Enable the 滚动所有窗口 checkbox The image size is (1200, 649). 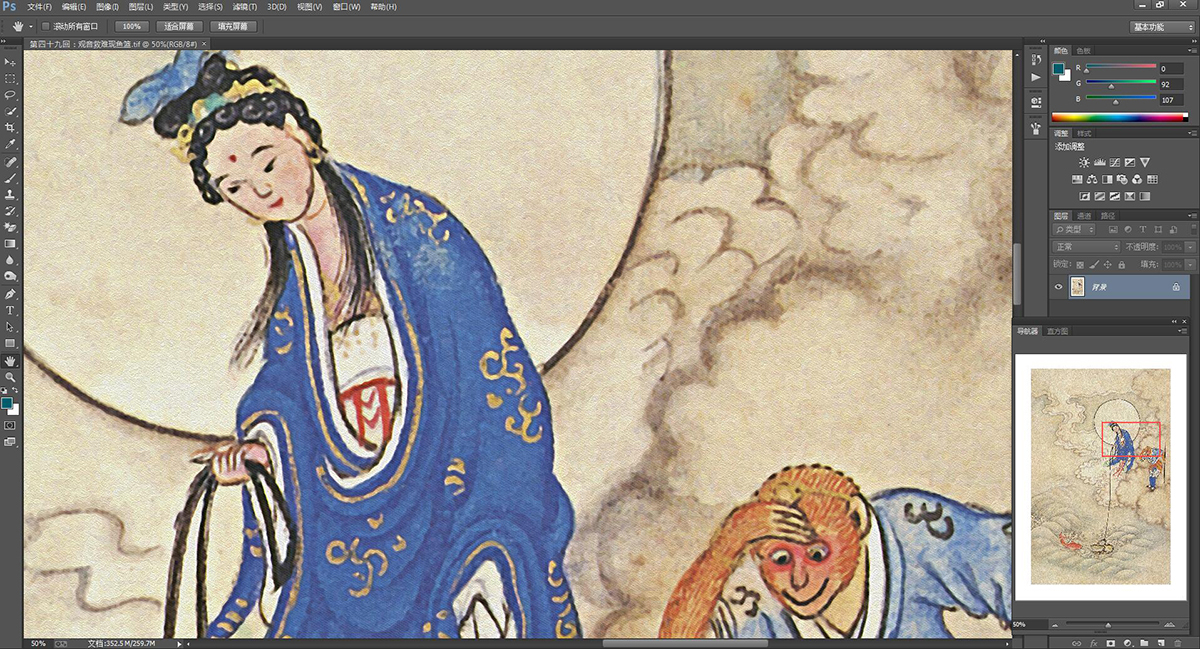(x=46, y=26)
